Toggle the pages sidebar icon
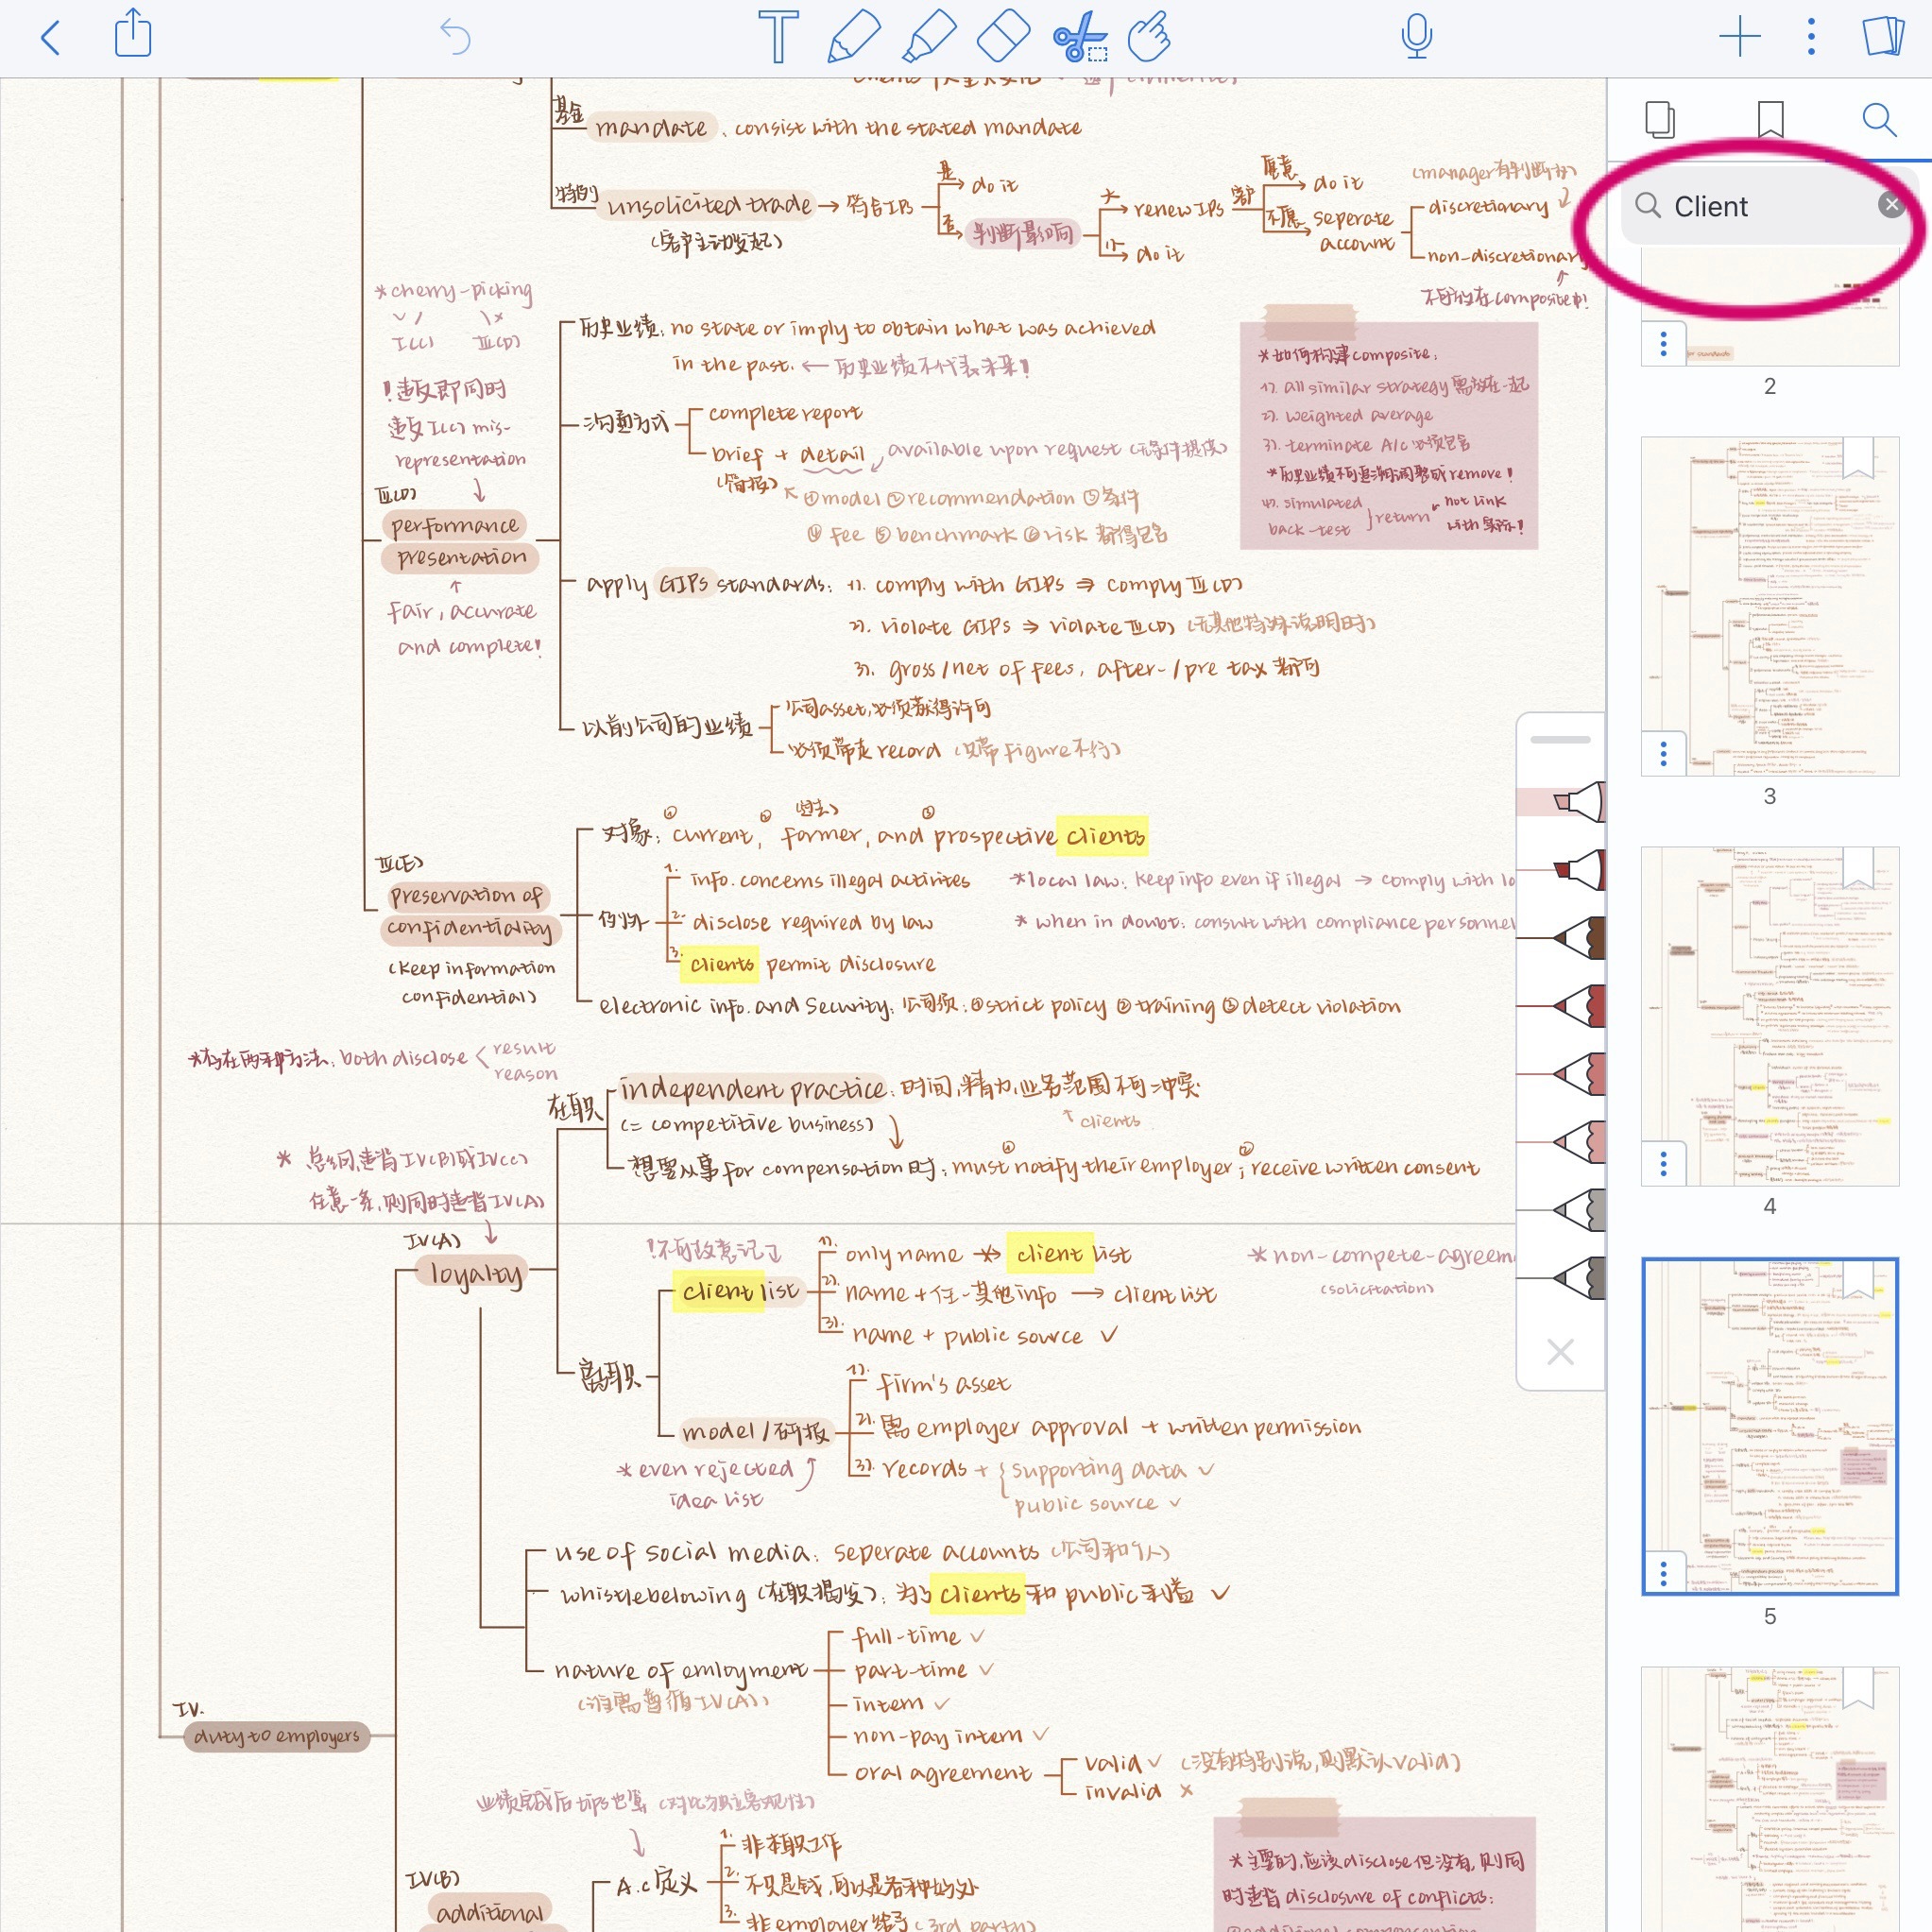 pos(1884,36)
